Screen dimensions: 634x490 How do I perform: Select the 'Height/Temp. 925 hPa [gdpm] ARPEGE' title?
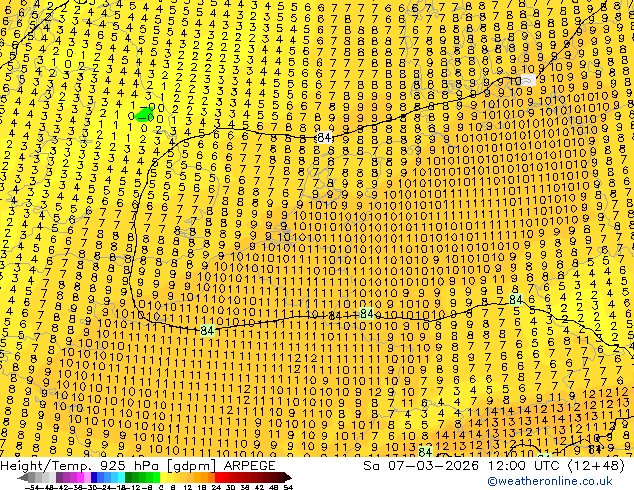tap(138, 466)
